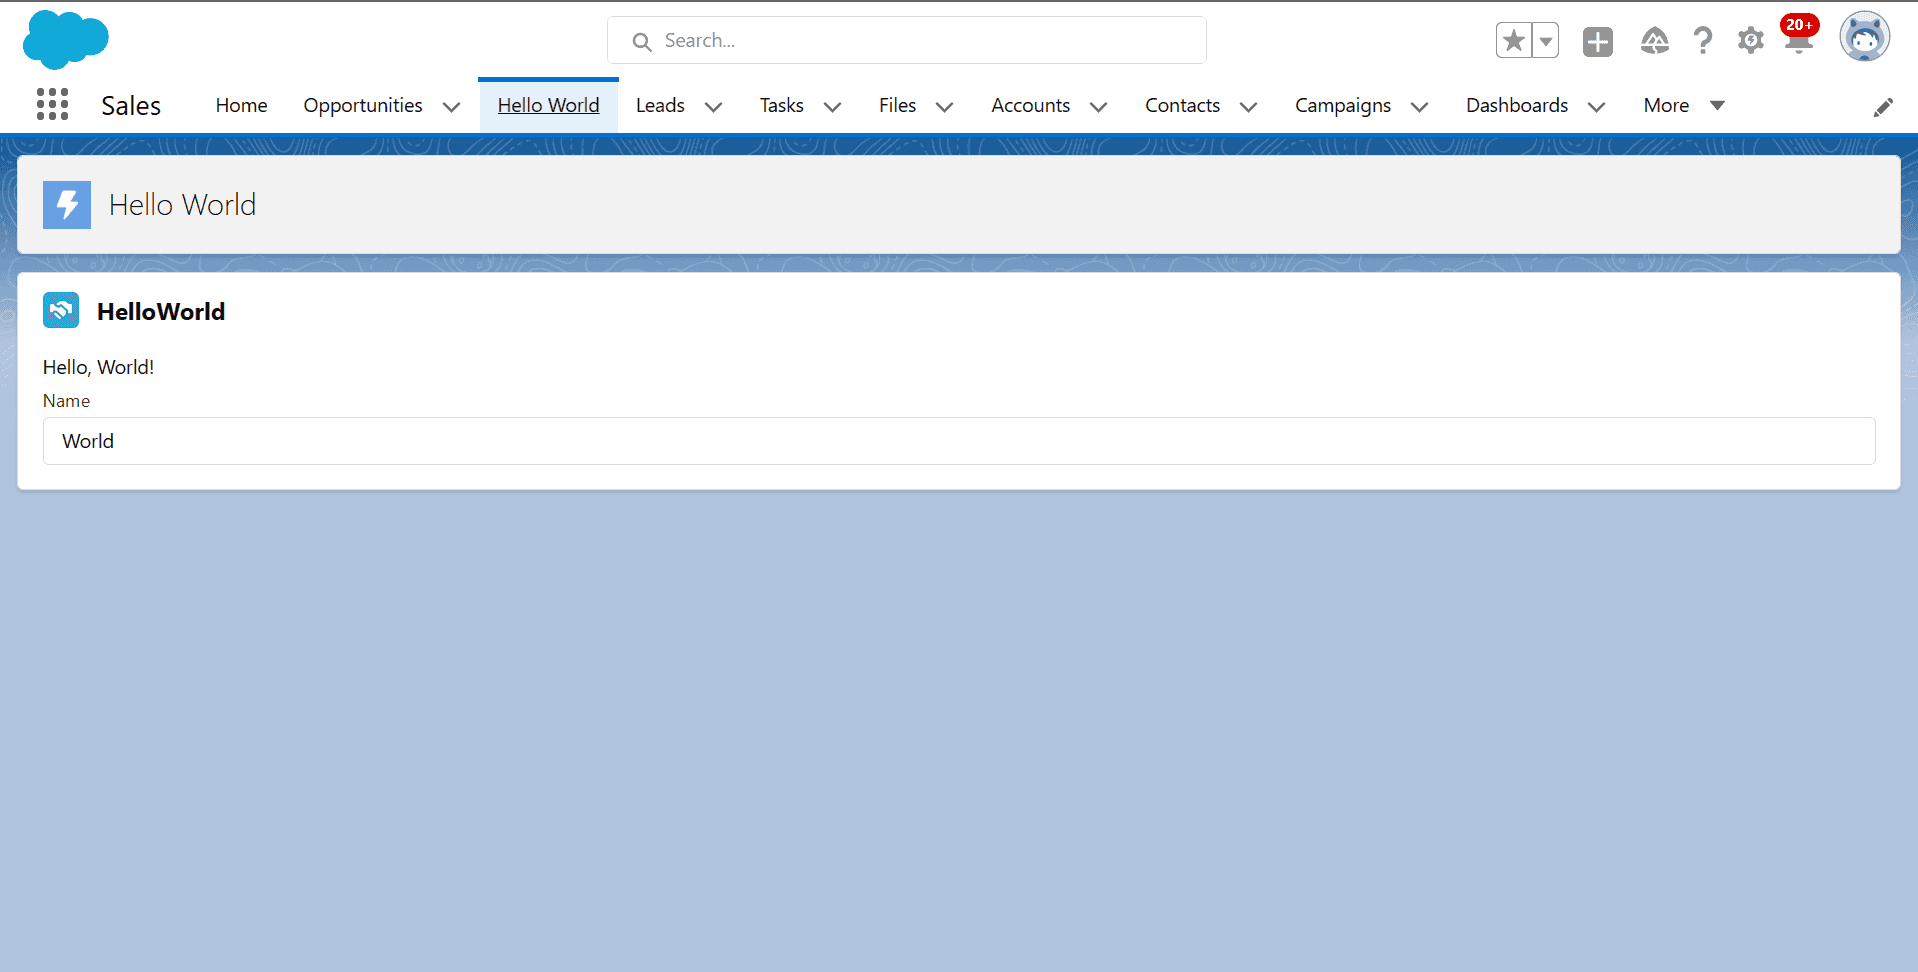Add this page to Favorites star

click(1514, 41)
